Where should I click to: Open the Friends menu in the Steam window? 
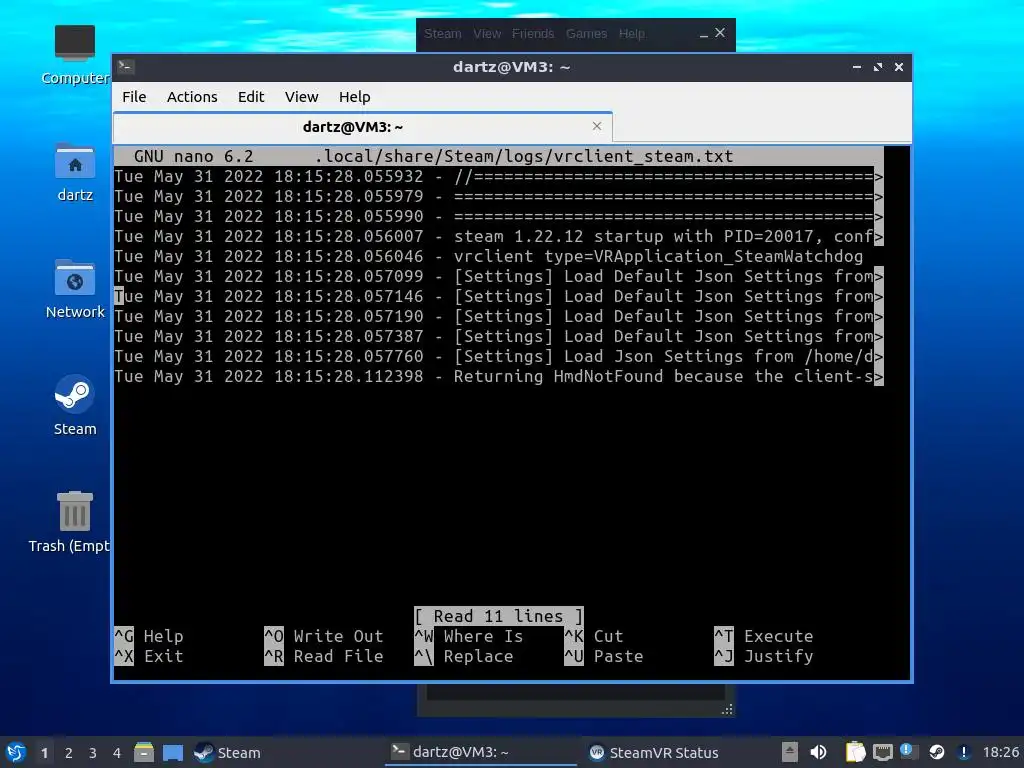coord(533,33)
